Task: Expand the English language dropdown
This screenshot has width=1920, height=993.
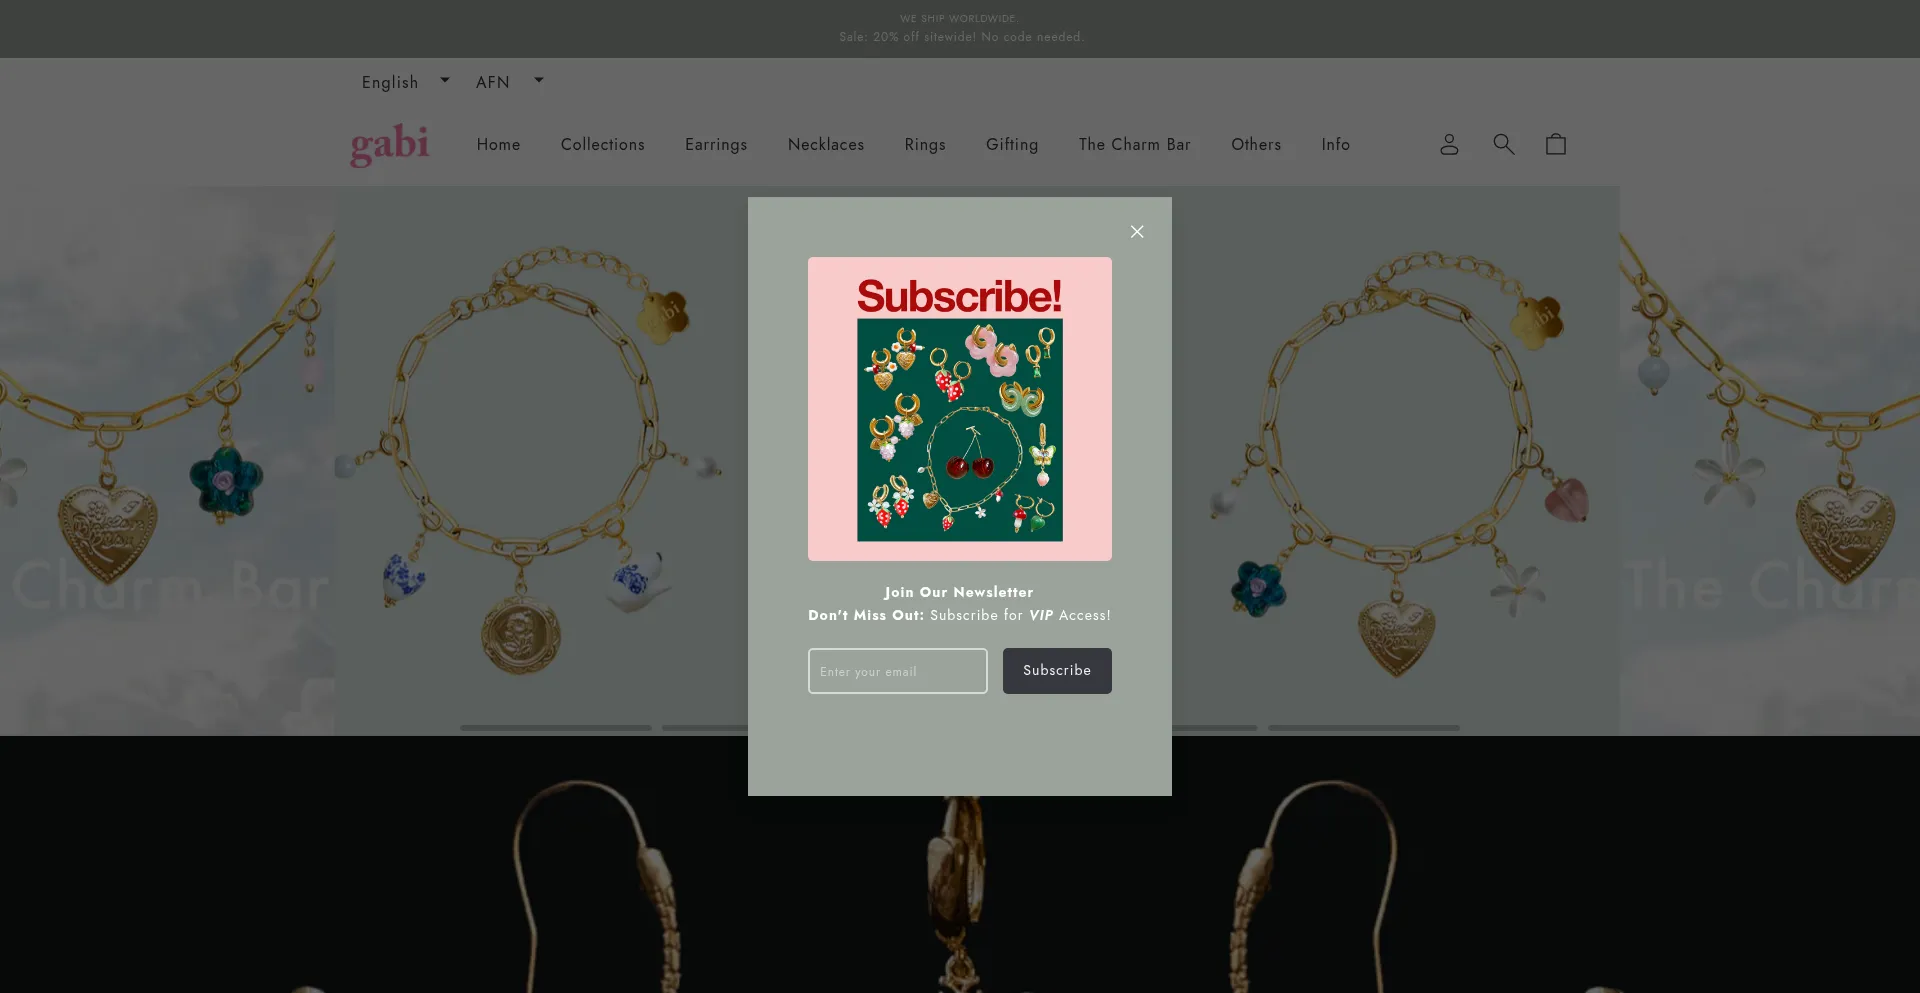Action: pyautogui.click(x=406, y=82)
